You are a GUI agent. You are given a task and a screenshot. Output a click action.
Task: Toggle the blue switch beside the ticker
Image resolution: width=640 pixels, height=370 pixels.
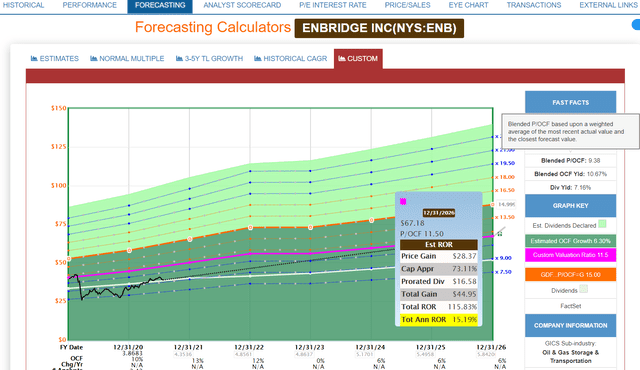tap(636, 25)
